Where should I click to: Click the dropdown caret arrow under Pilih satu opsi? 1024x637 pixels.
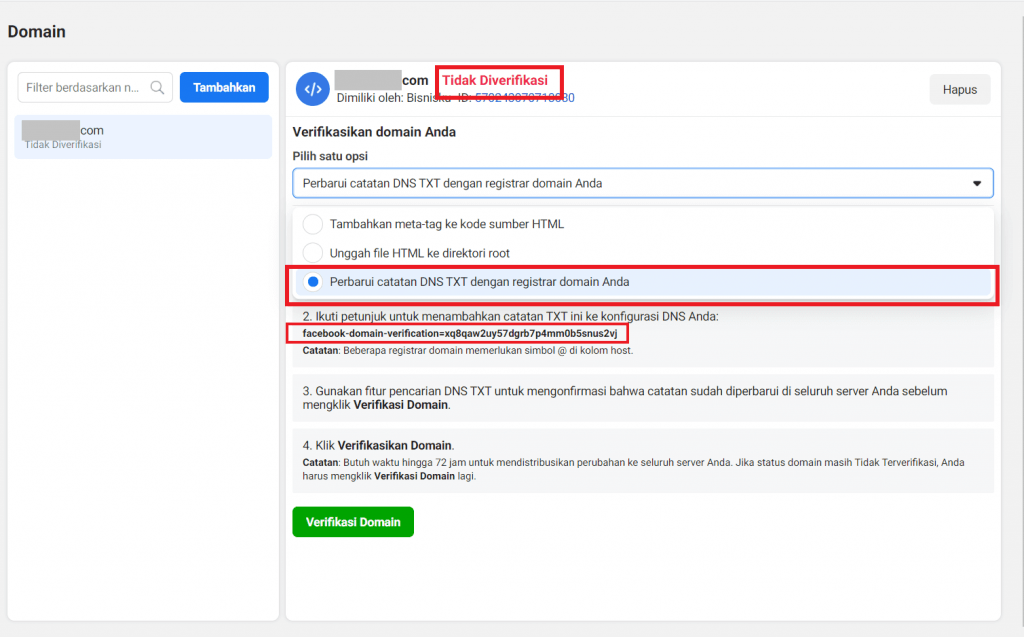click(x=976, y=184)
